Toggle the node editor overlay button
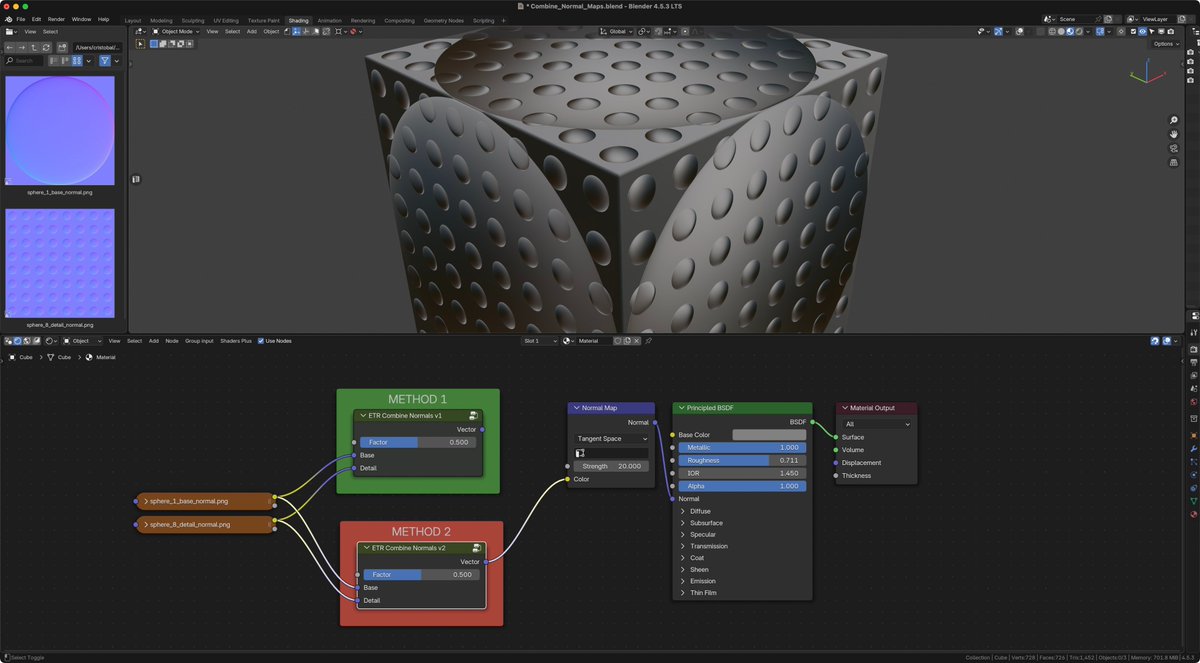Image resolution: width=1200 pixels, height=663 pixels. pyautogui.click(x=1167, y=340)
